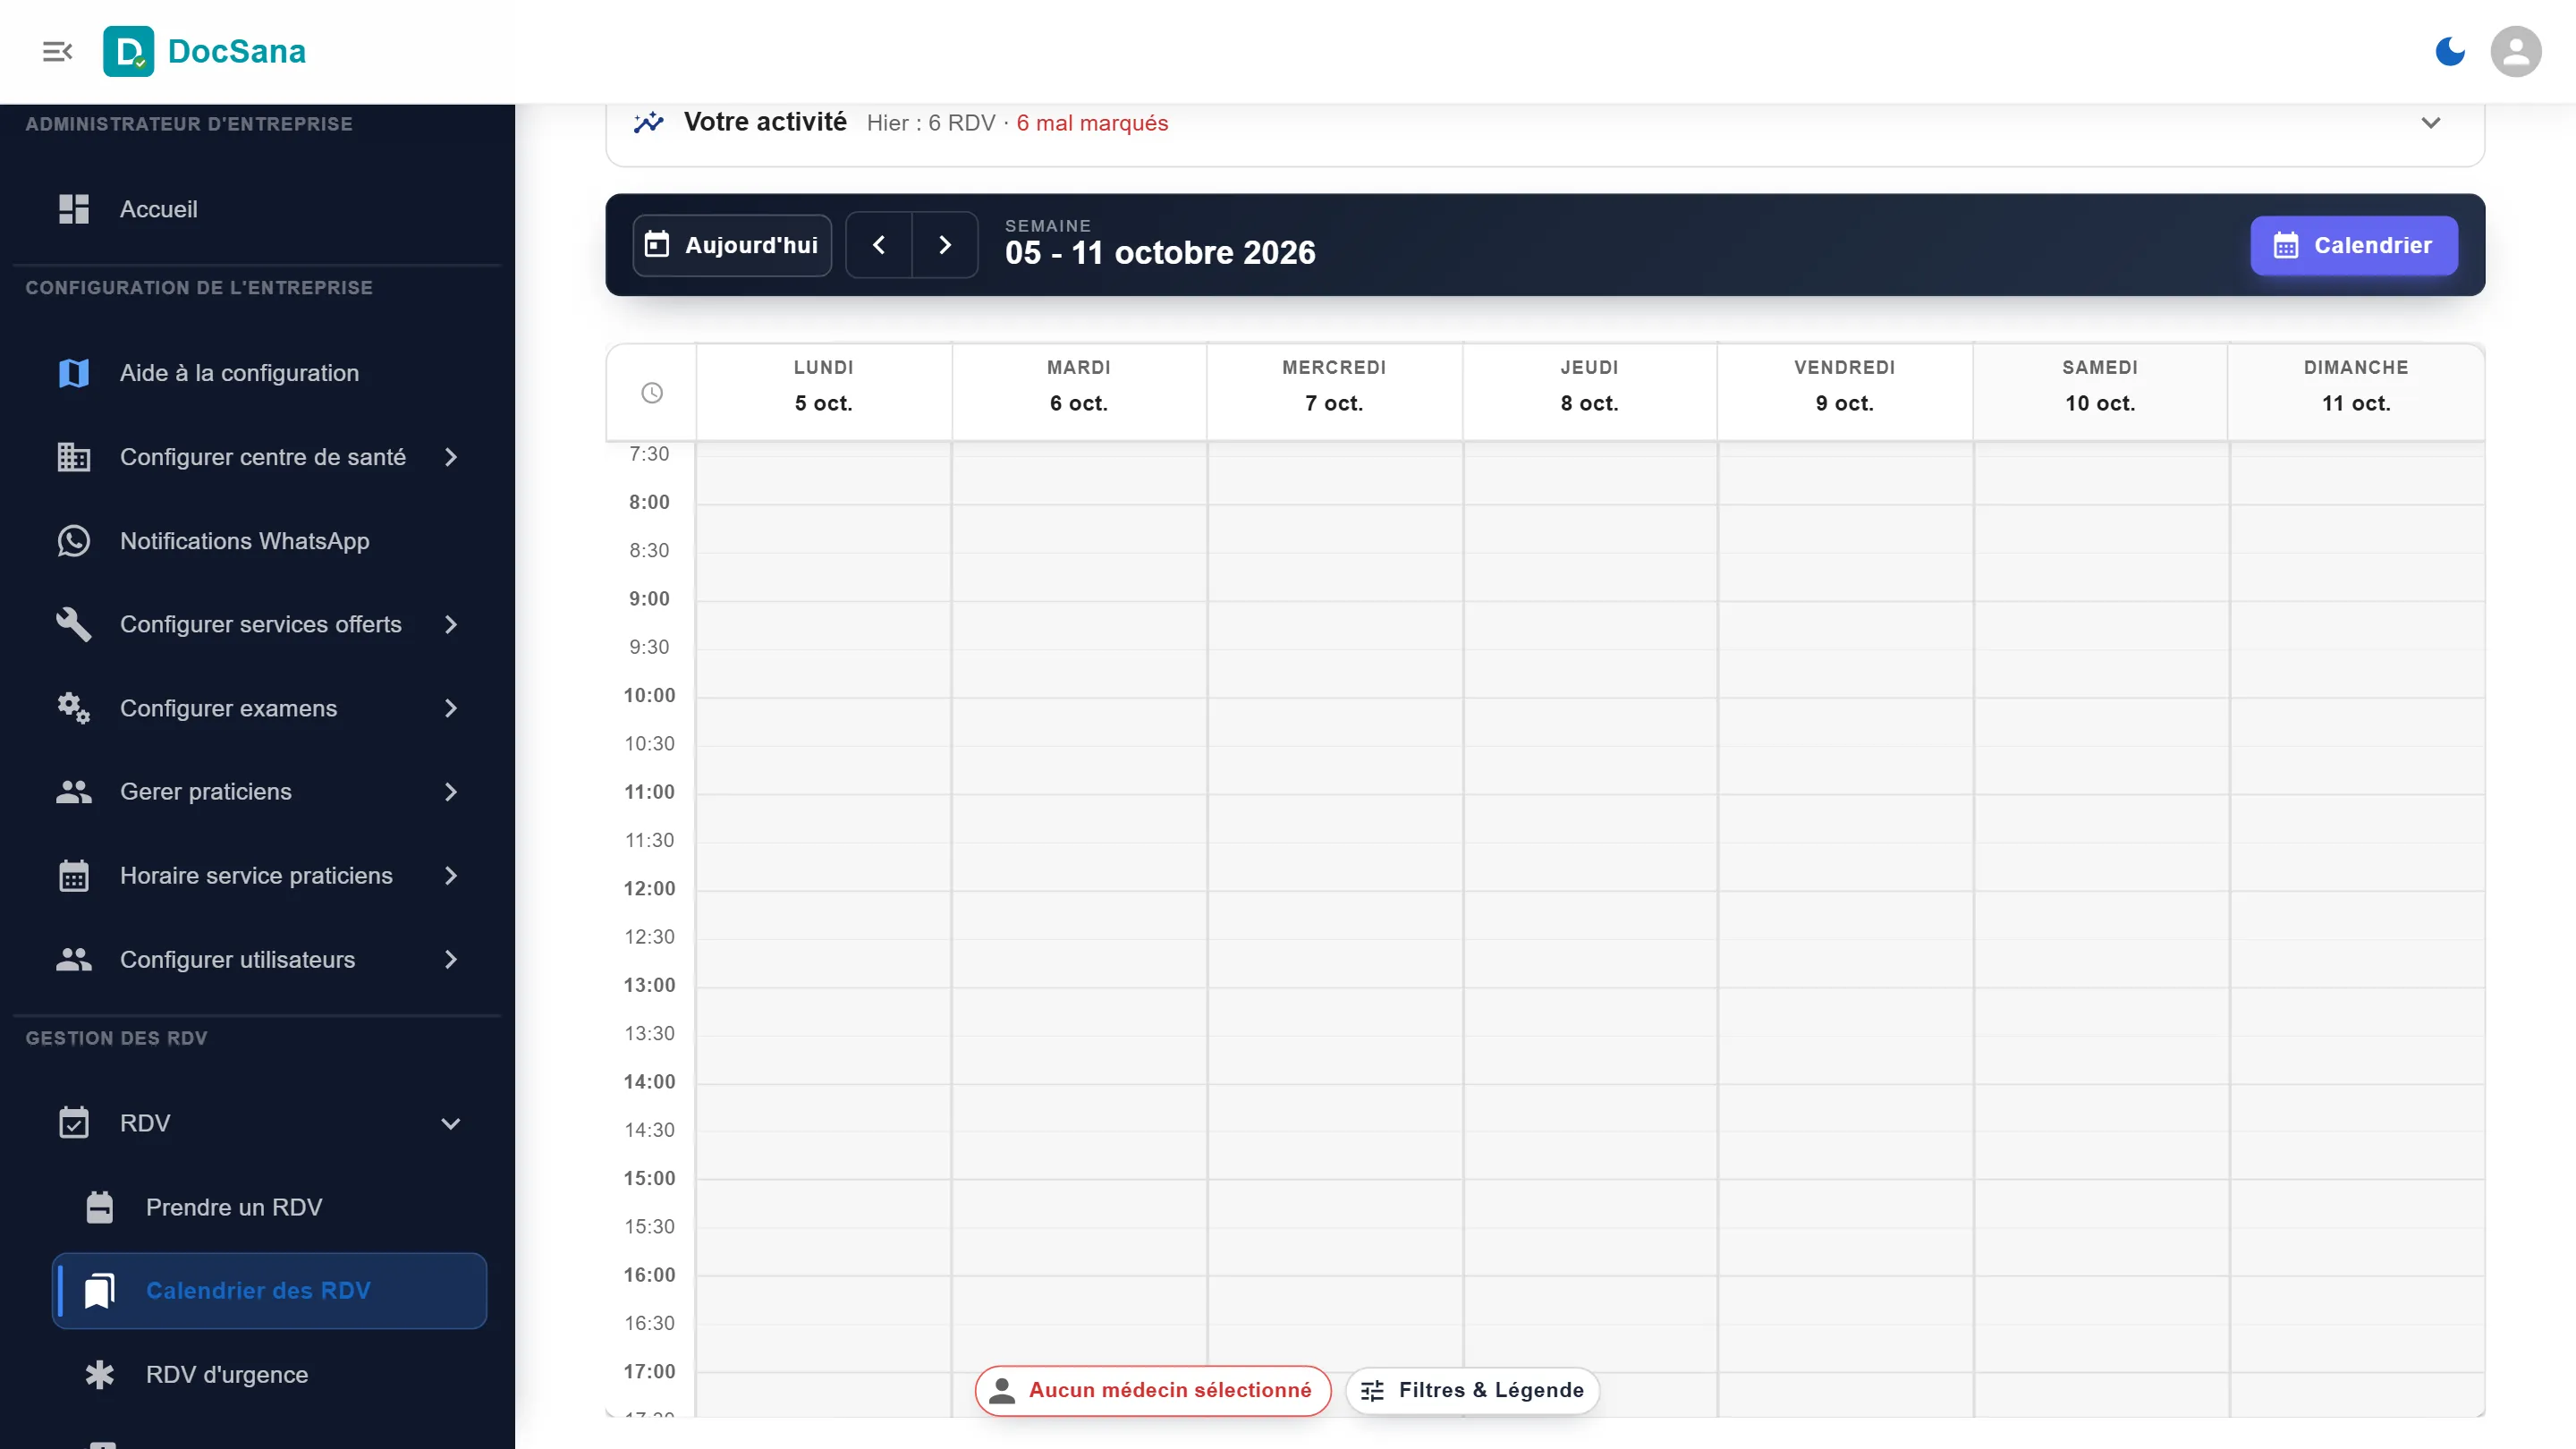The width and height of the screenshot is (2576, 1449).
Task: Toggle dark mode with the moon icon
Action: click(x=2450, y=51)
